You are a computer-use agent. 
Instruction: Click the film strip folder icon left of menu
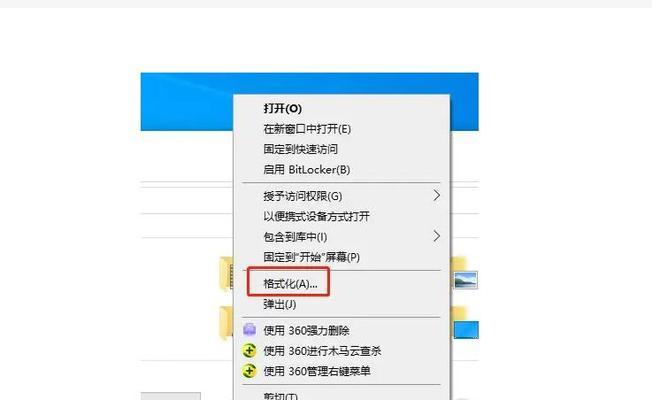pos(227,274)
